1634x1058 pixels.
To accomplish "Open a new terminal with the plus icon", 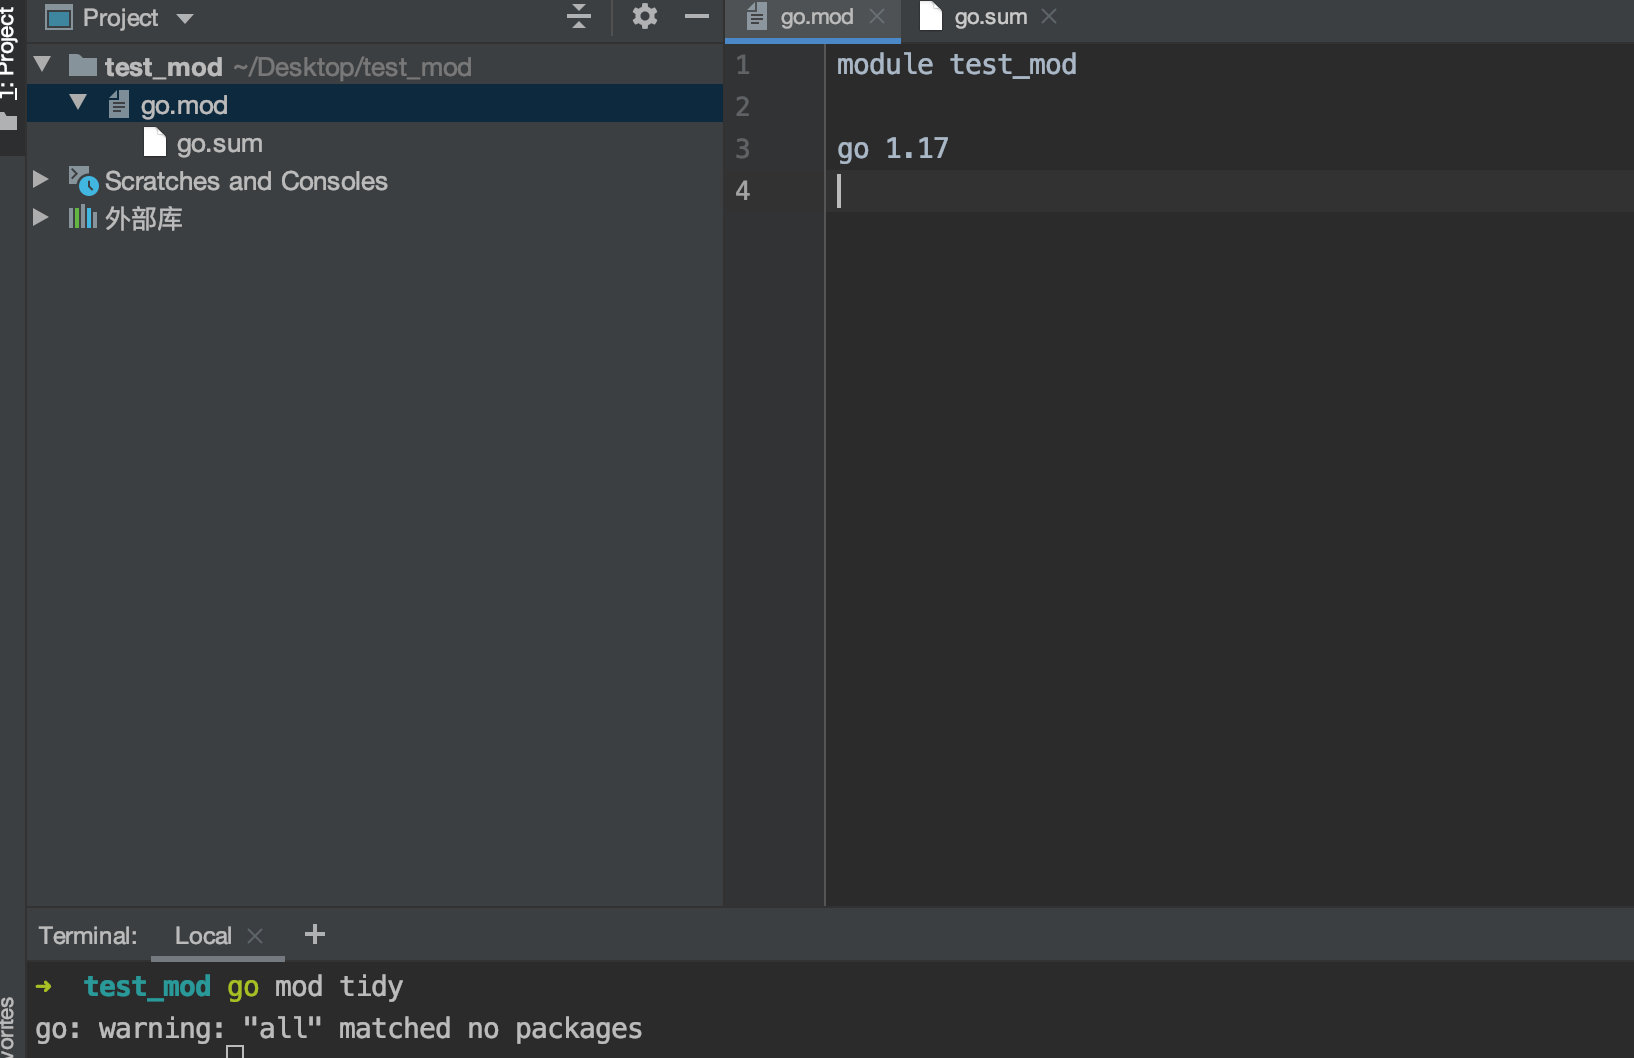I will pyautogui.click(x=314, y=934).
